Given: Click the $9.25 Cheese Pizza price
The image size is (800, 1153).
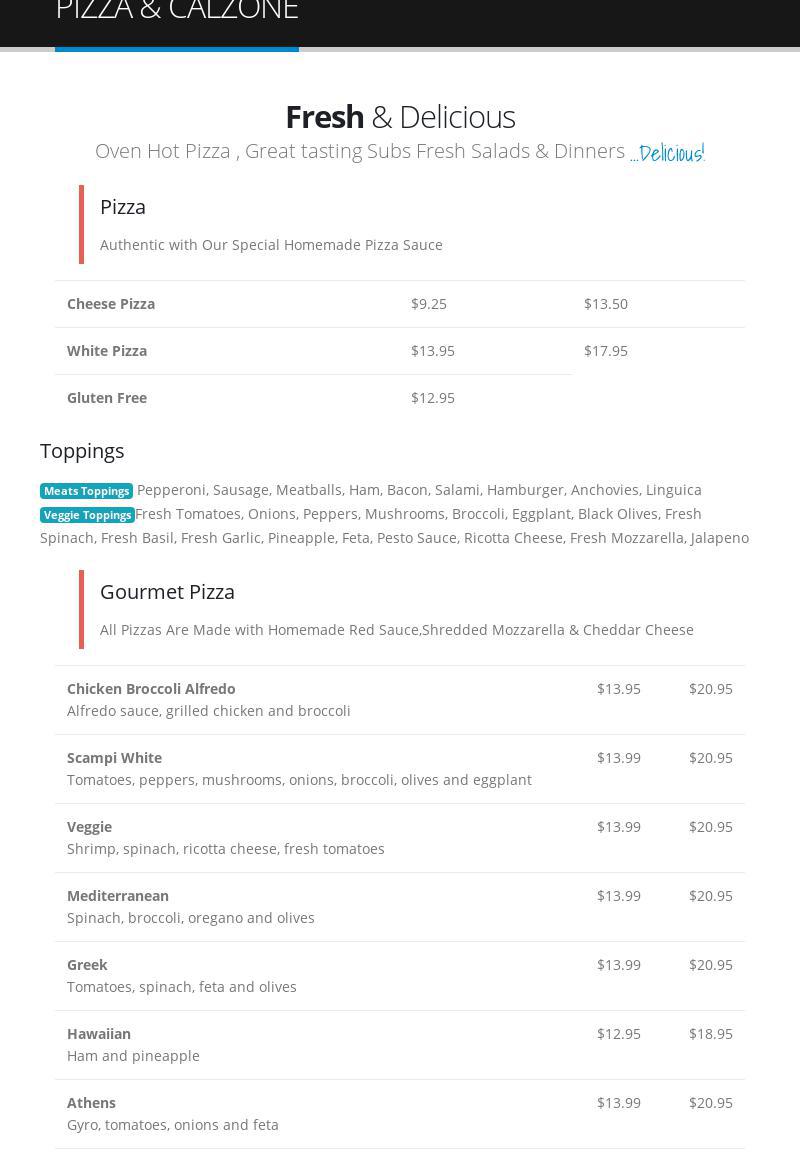Looking at the screenshot, I should tap(429, 304).
